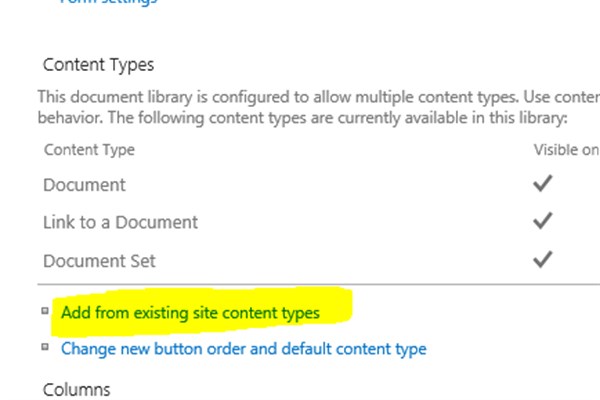Viewport: 600px width, 400px height.
Task: Open the Document content type
Action: pyautogui.click(x=85, y=185)
